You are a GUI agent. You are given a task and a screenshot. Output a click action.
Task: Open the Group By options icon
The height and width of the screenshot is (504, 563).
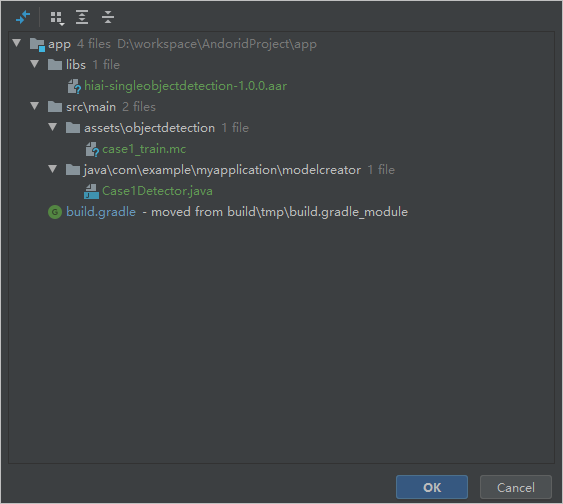click(x=57, y=18)
